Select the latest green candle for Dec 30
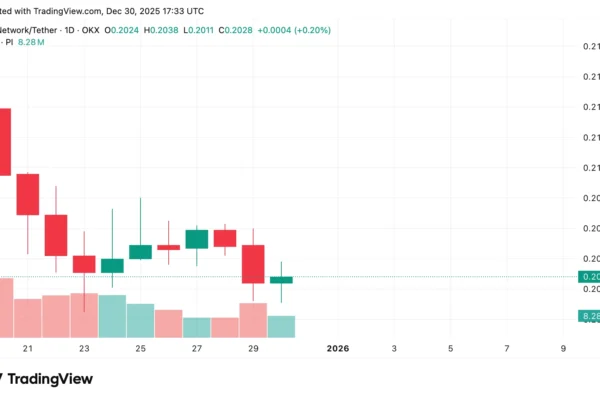600x400 pixels. coord(282,280)
